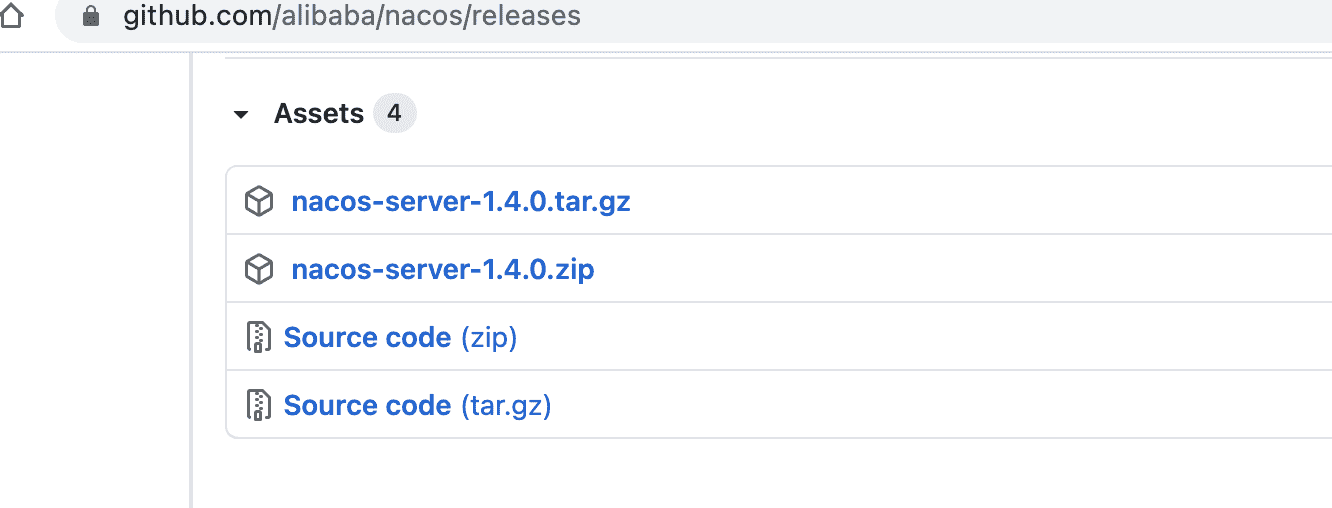Click the archive icon for Source code (tar.gz)

[259, 406]
